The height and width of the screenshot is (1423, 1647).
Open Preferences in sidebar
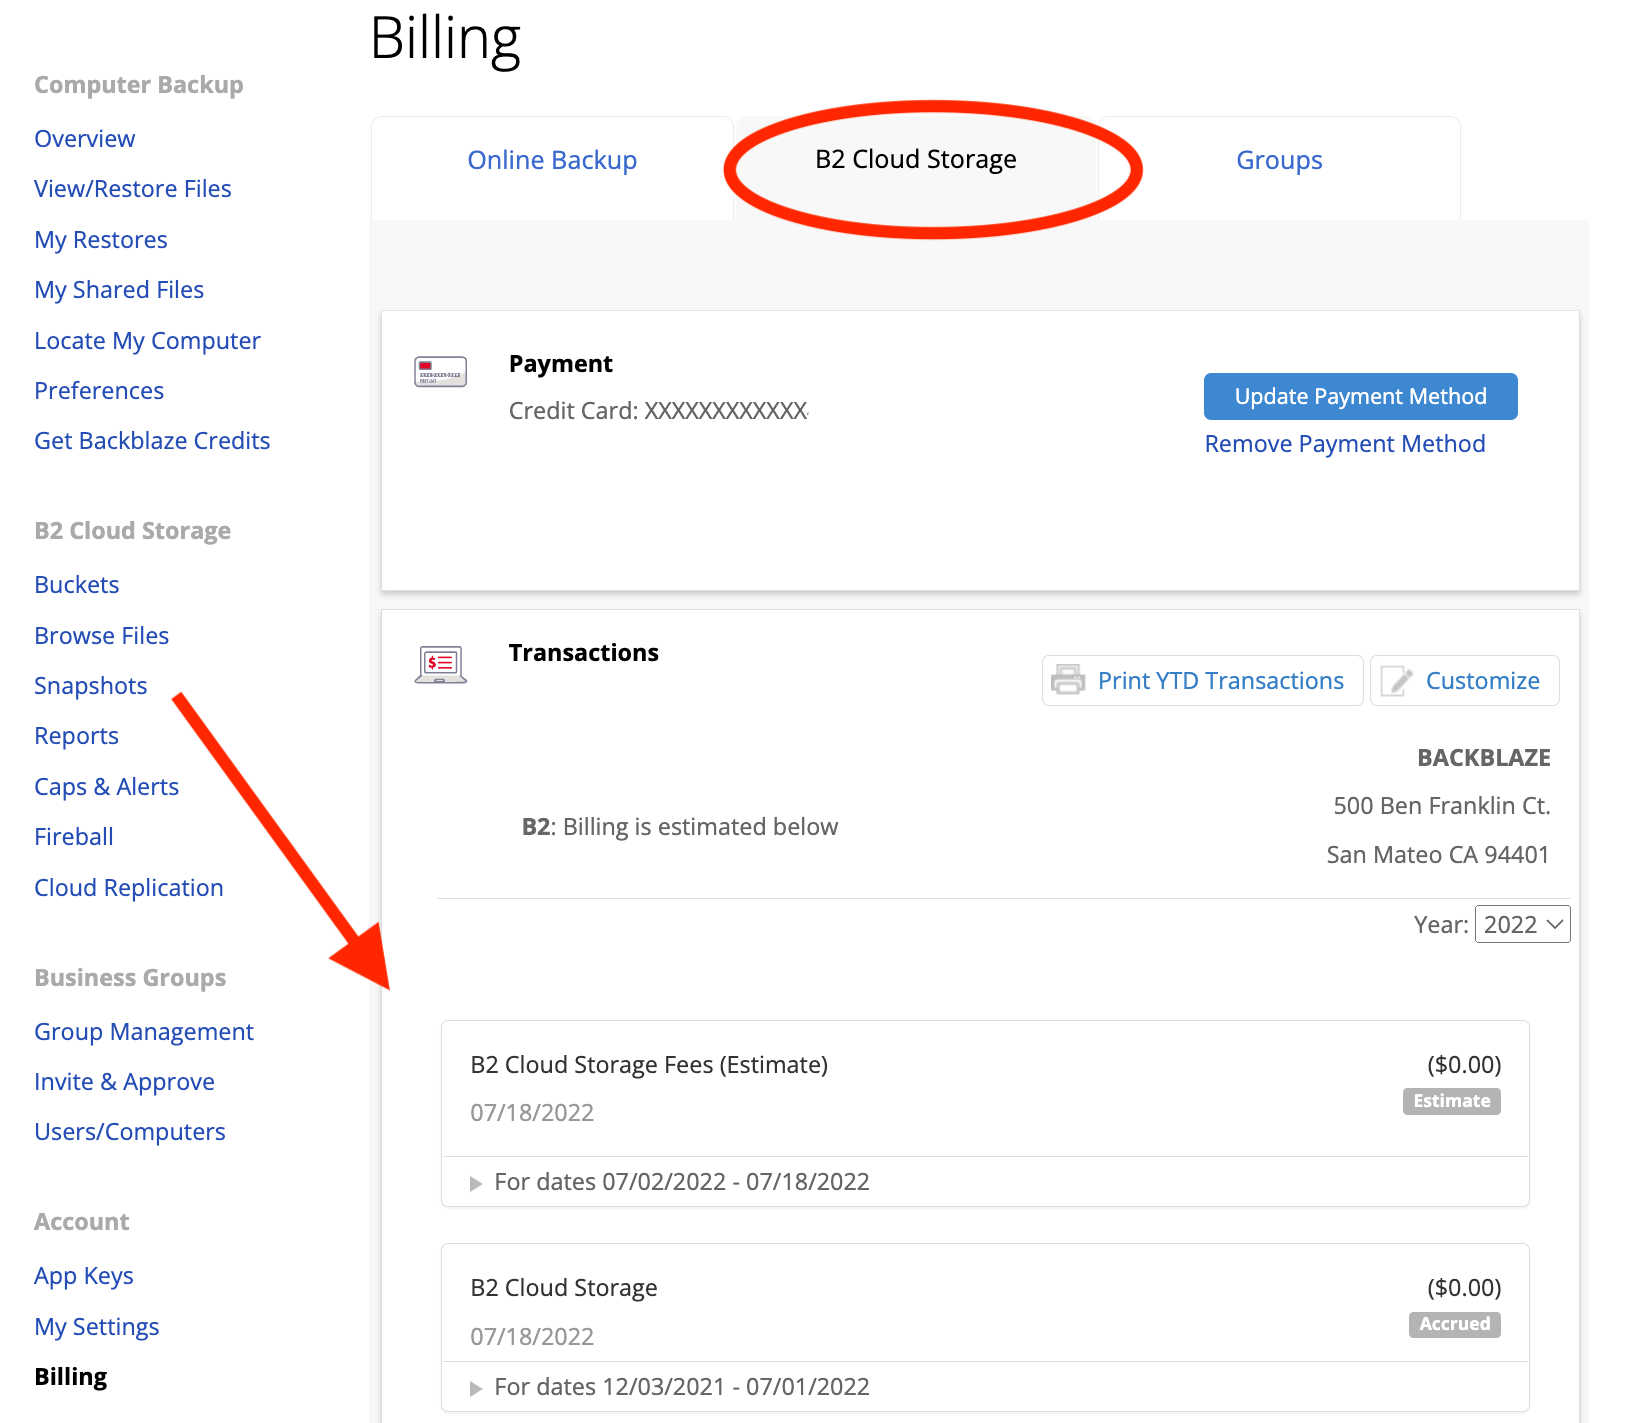tap(99, 391)
